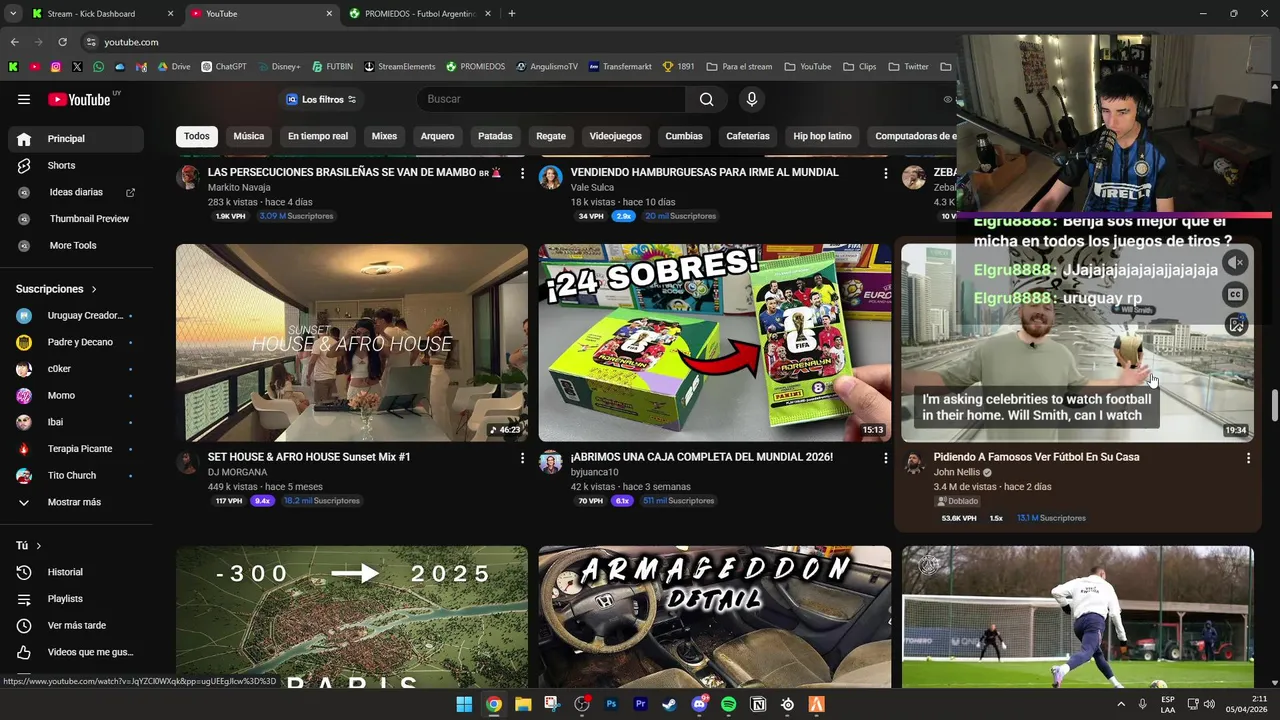The image size is (1280, 720).
Task: Reload the current page
Action: [x=62, y=42]
